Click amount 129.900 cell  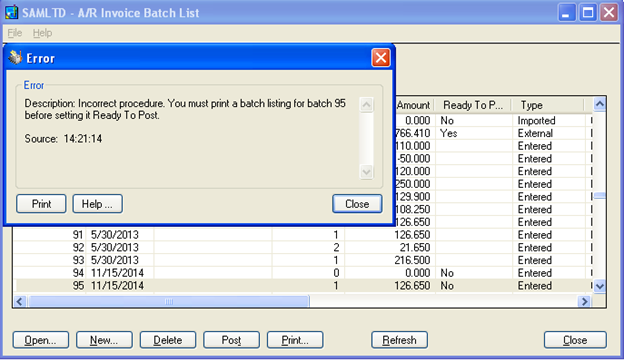(413, 197)
